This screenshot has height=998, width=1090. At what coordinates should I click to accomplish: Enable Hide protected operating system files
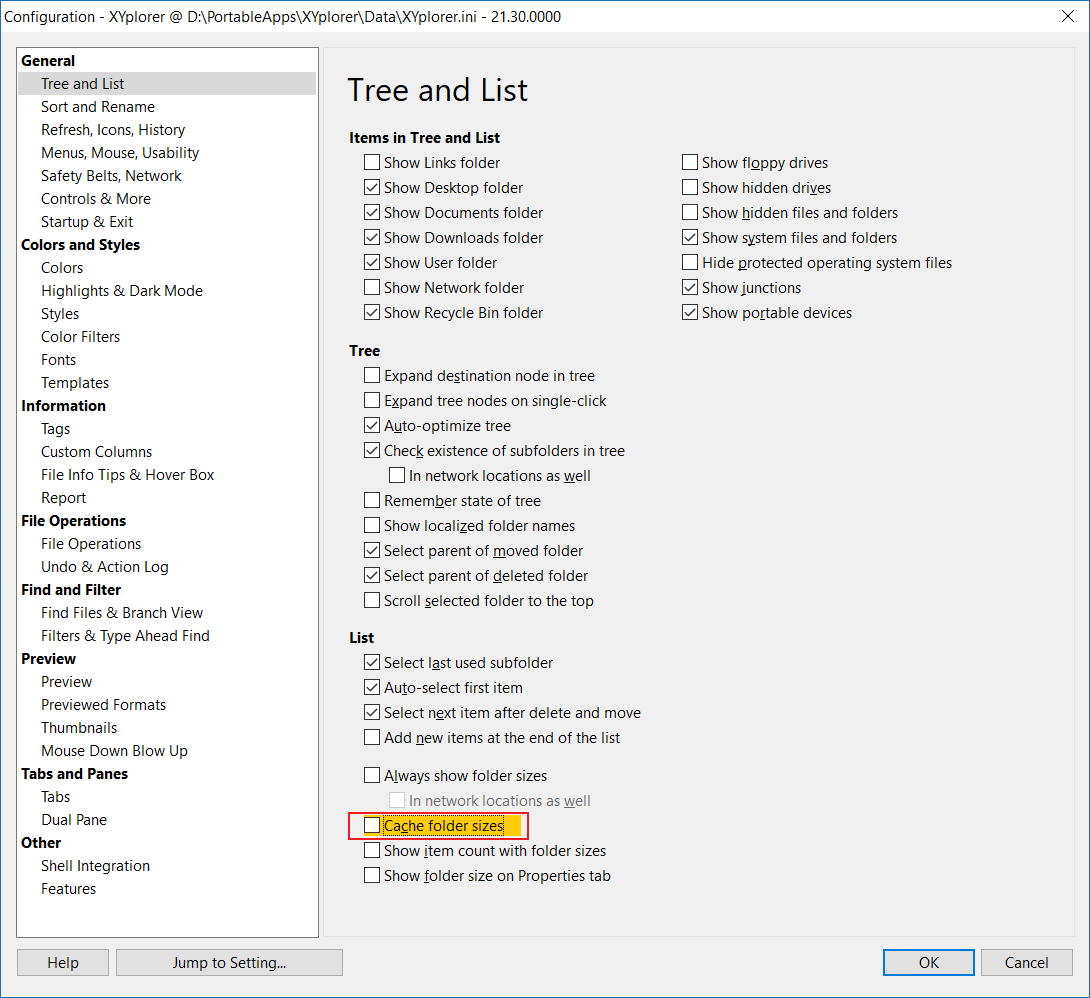point(689,262)
